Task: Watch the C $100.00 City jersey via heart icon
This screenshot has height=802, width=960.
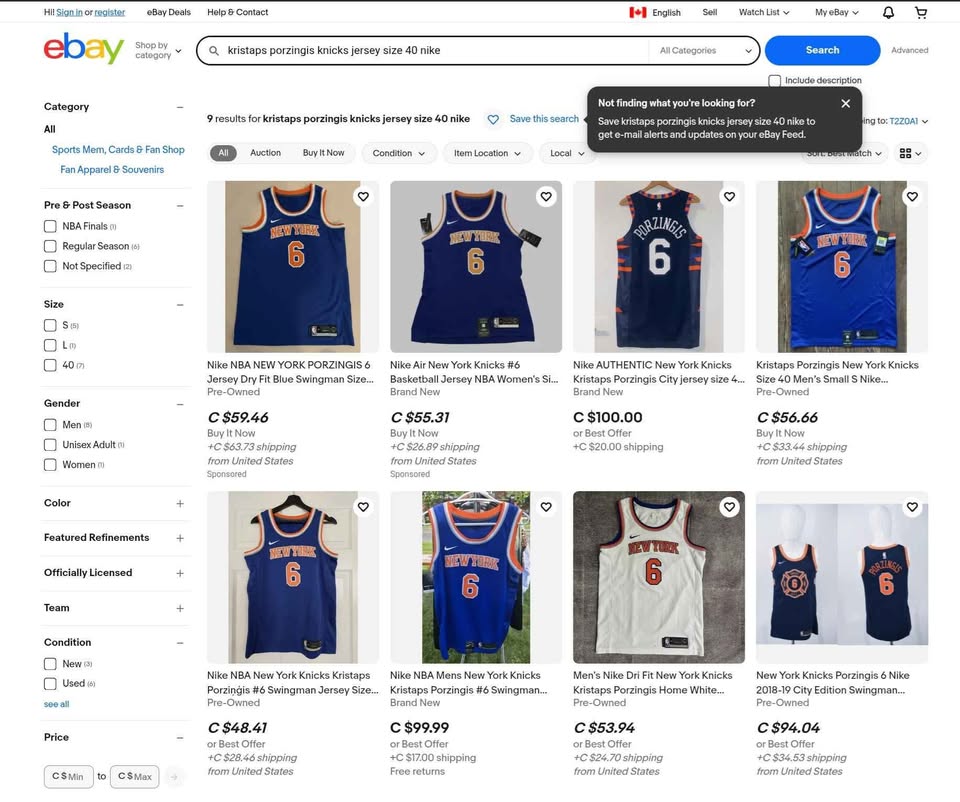Action: [729, 197]
